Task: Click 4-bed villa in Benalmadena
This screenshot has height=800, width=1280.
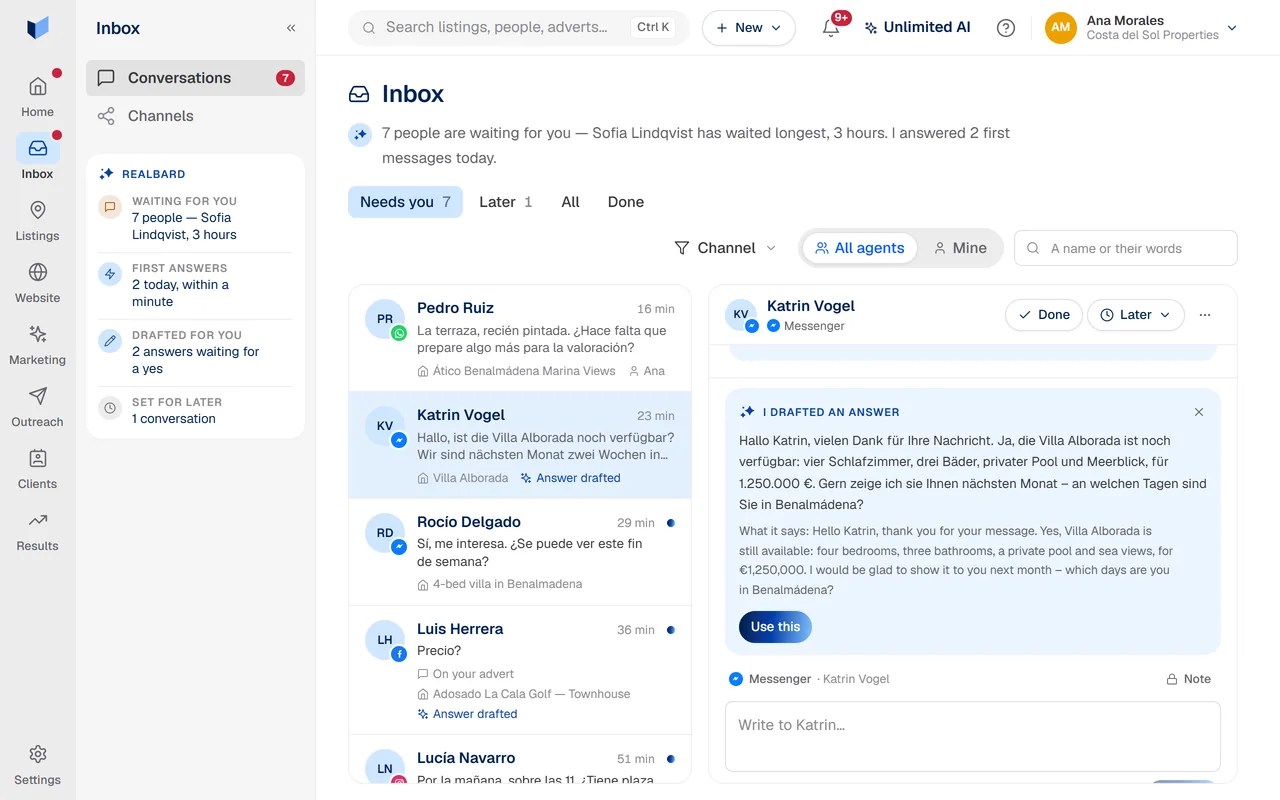Action: 500,584
